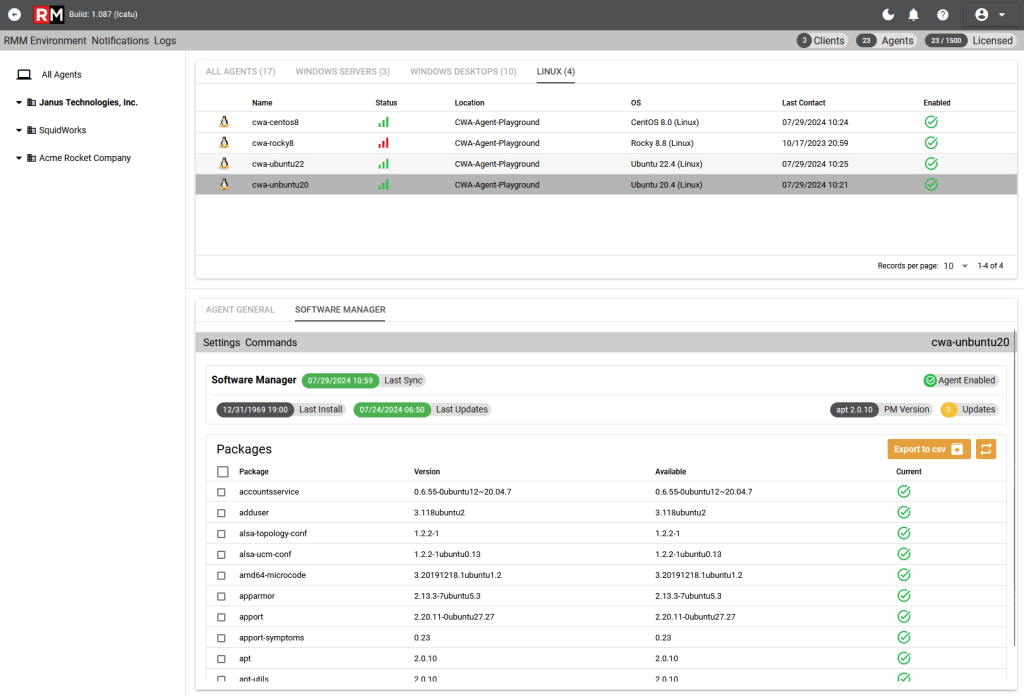The image size is (1024, 696).
Task: Open Notifications menu item
Action: tap(120, 40)
